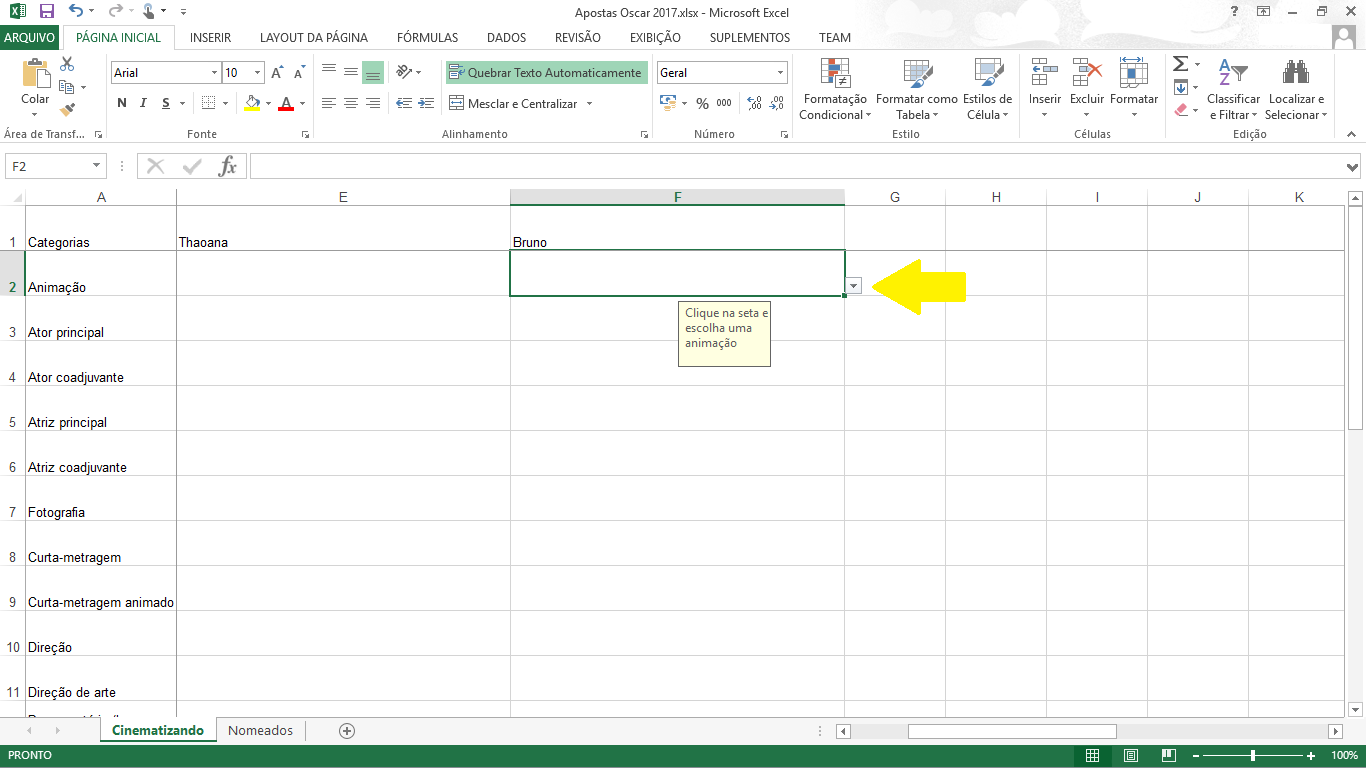The height and width of the screenshot is (768, 1366).
Task: Expand the formula bar
Action: (1353, 167)
